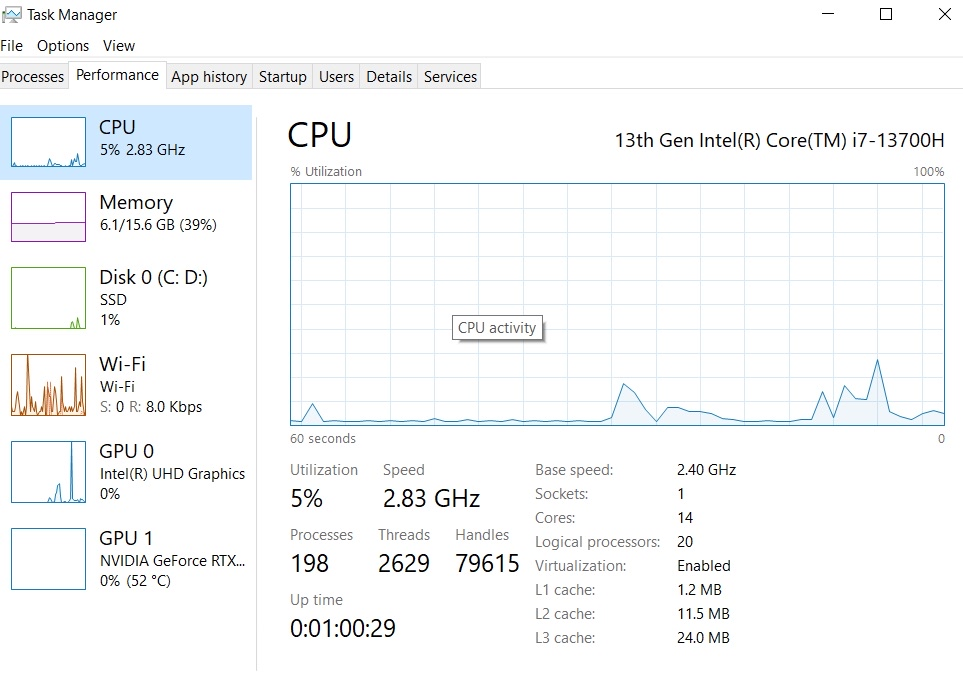
Task: Select the Memory usage mini graph
Action: 48,217
